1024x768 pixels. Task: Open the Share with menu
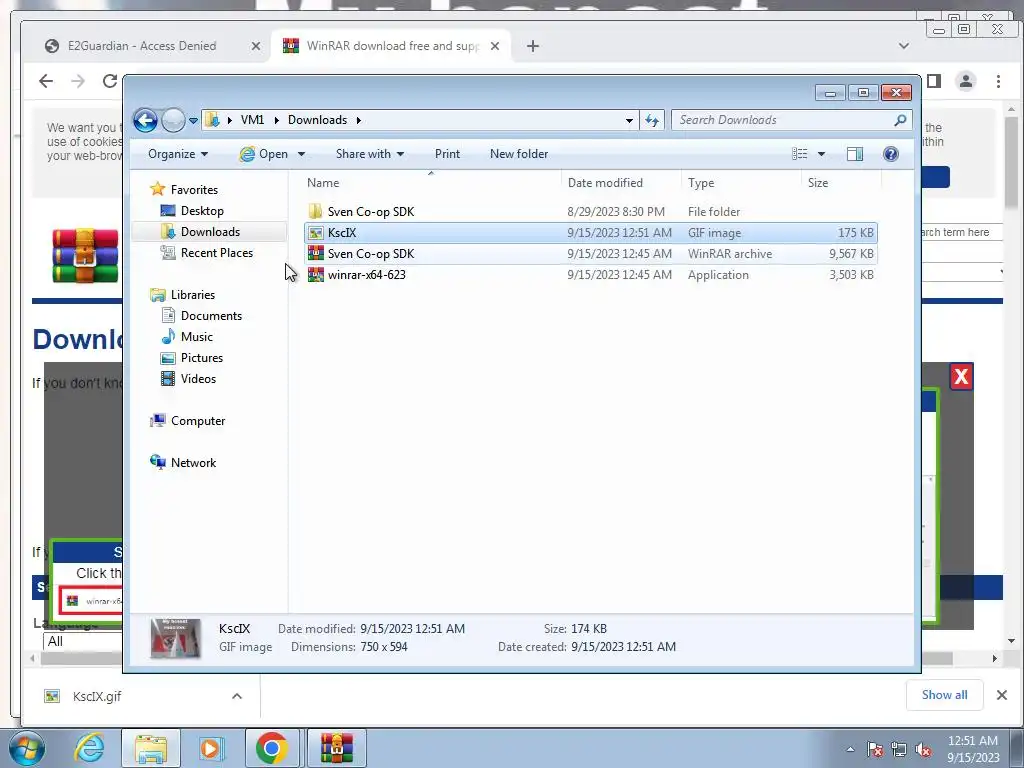[x=370, y=154]
